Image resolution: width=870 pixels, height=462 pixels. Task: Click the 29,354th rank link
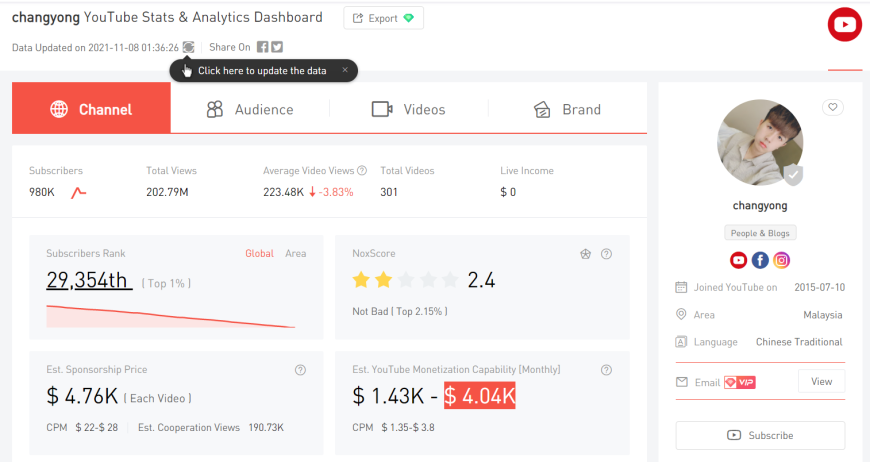pyautogui.click(x=89, y=280)
